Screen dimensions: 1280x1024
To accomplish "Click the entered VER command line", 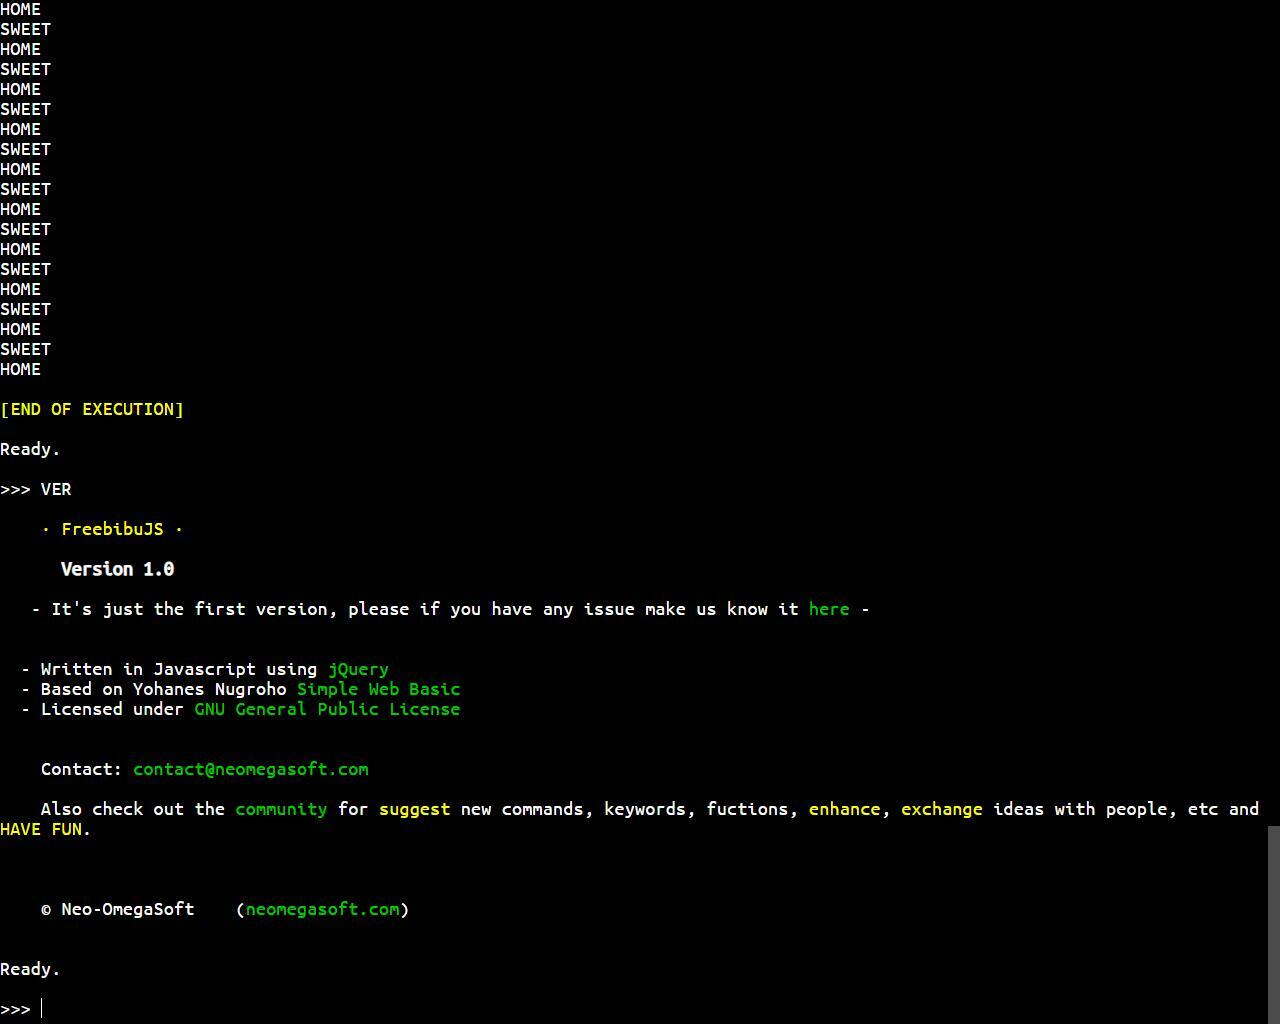I will click(55, 489).
